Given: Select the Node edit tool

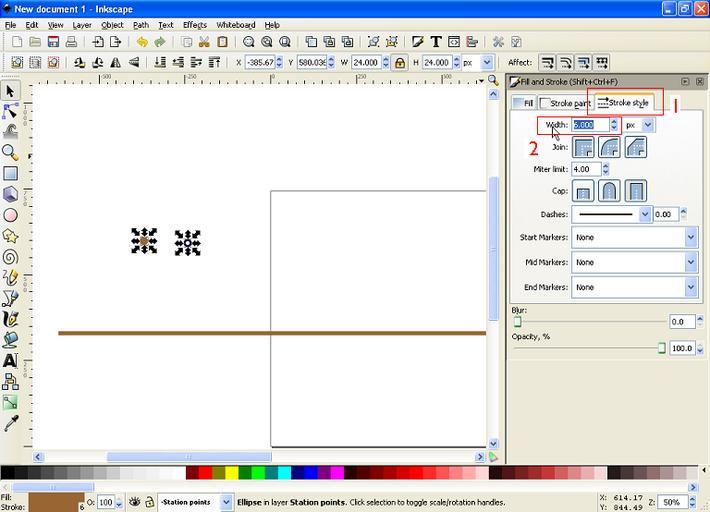Looking at the screenshot, I should [10, 111].
